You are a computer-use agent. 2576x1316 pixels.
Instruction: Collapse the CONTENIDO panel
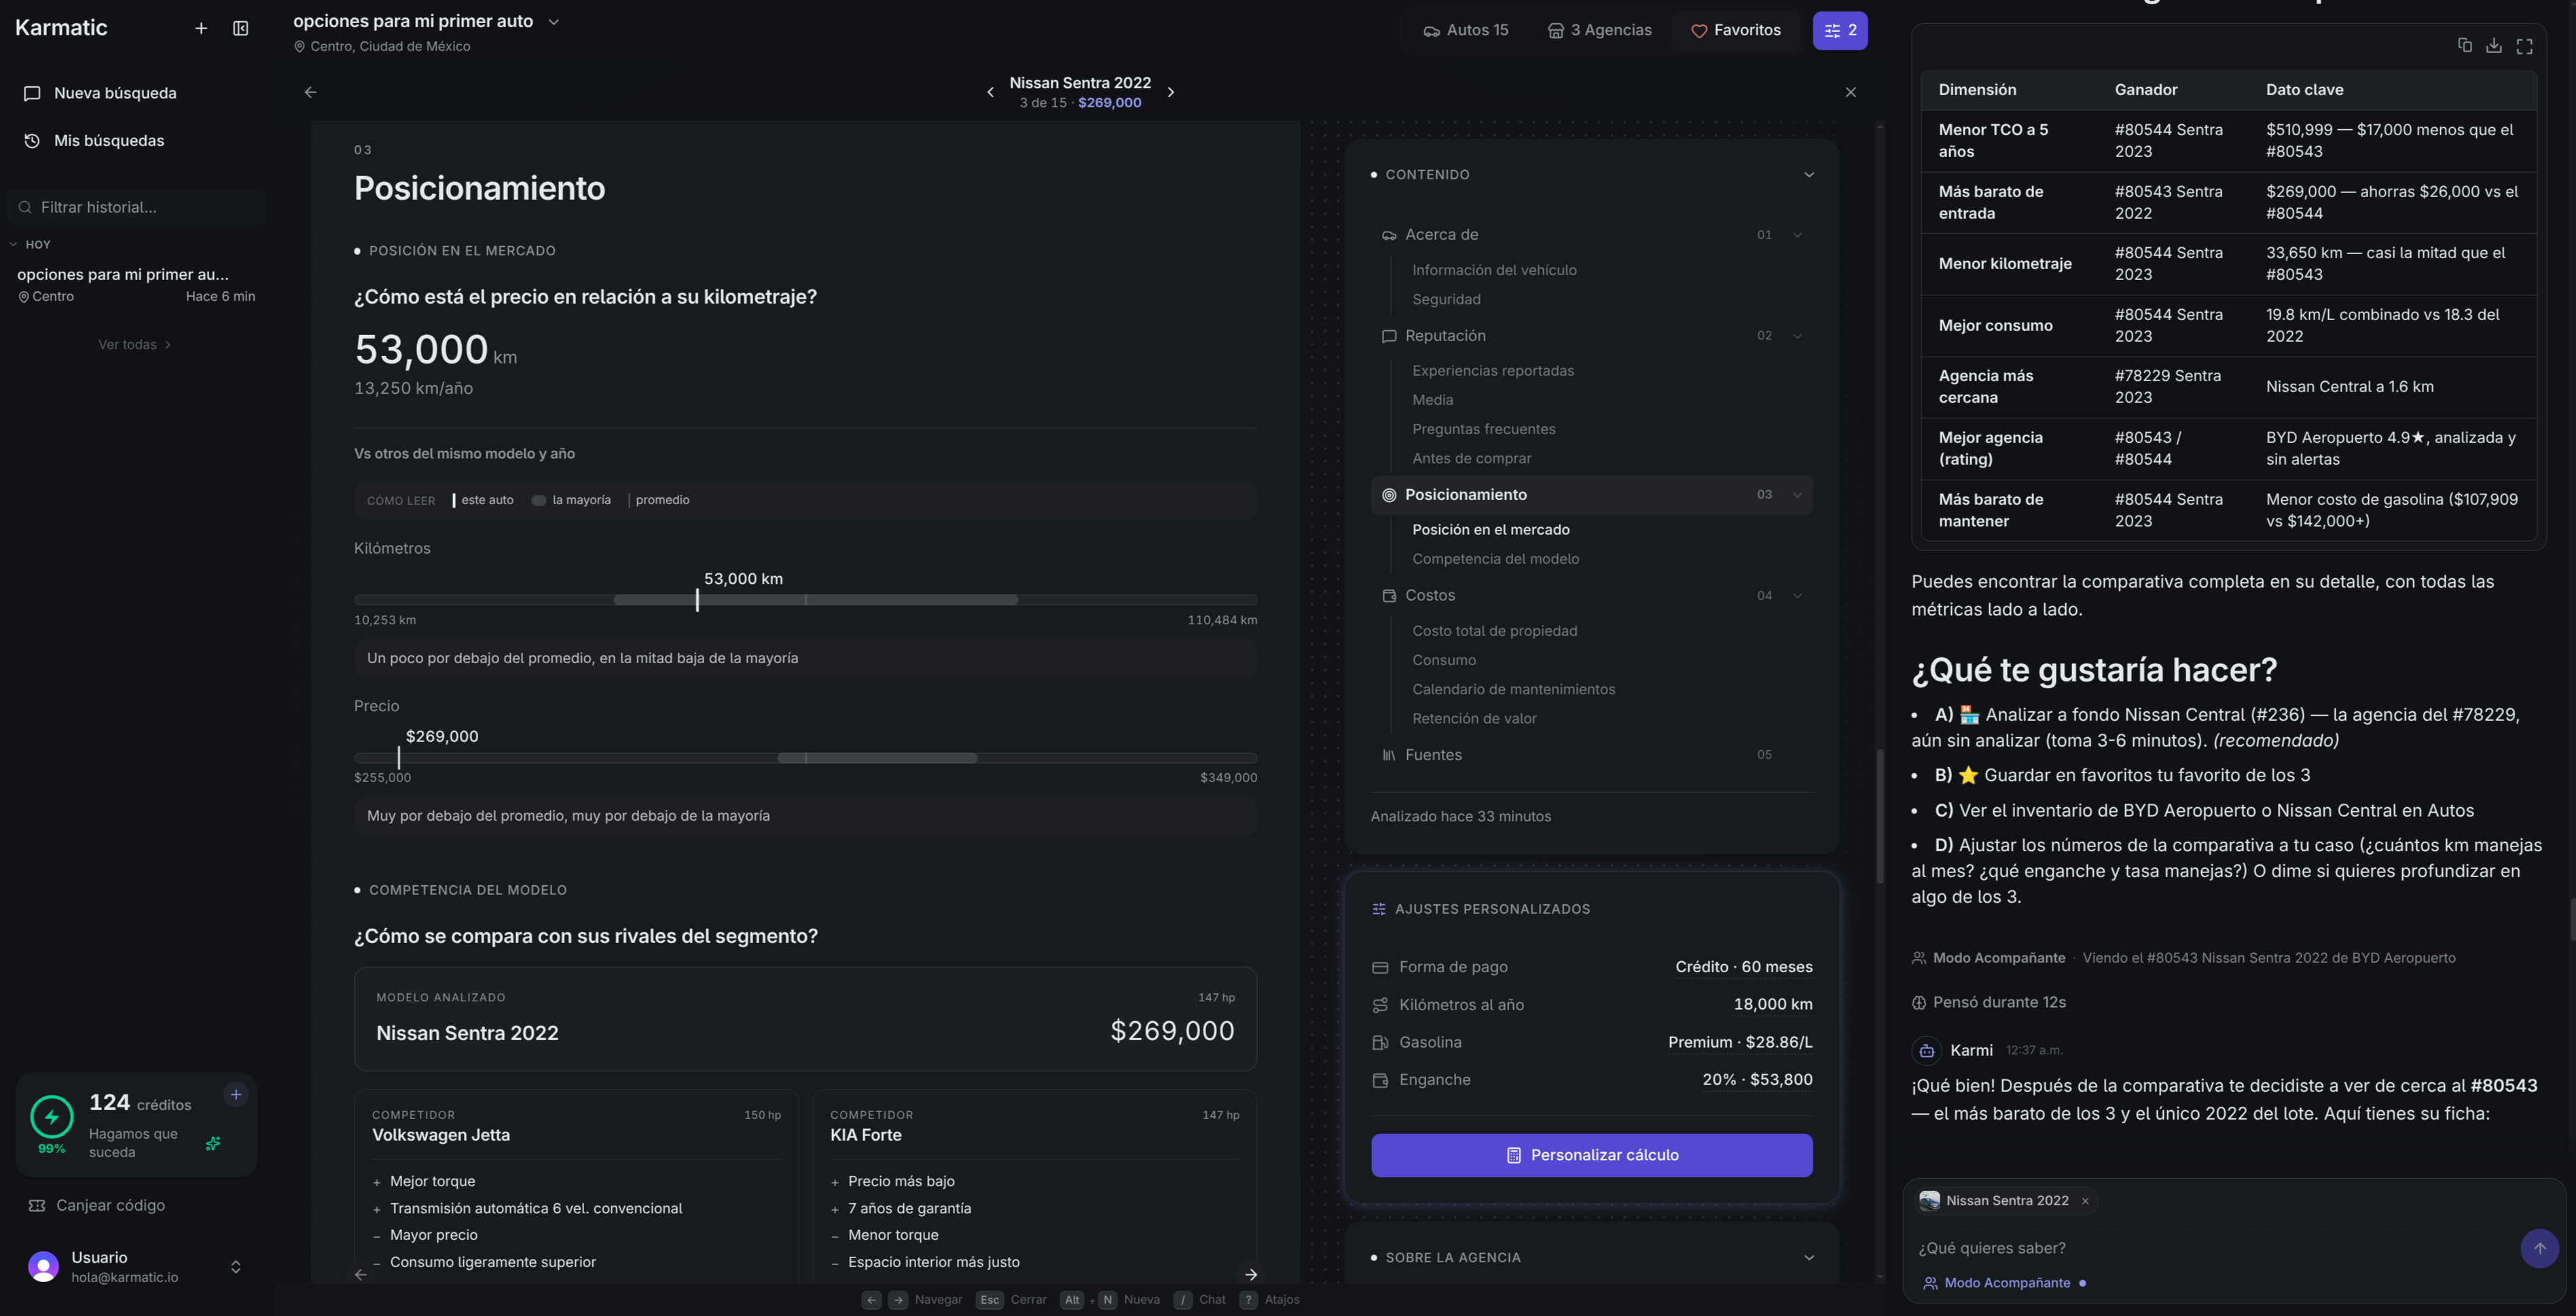1809,175
